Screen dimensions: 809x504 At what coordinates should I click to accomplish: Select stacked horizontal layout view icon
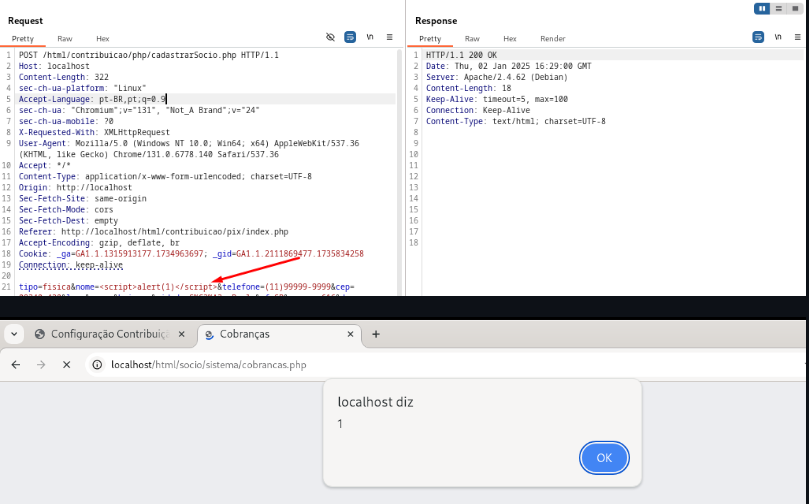click(x=779, y=9)
